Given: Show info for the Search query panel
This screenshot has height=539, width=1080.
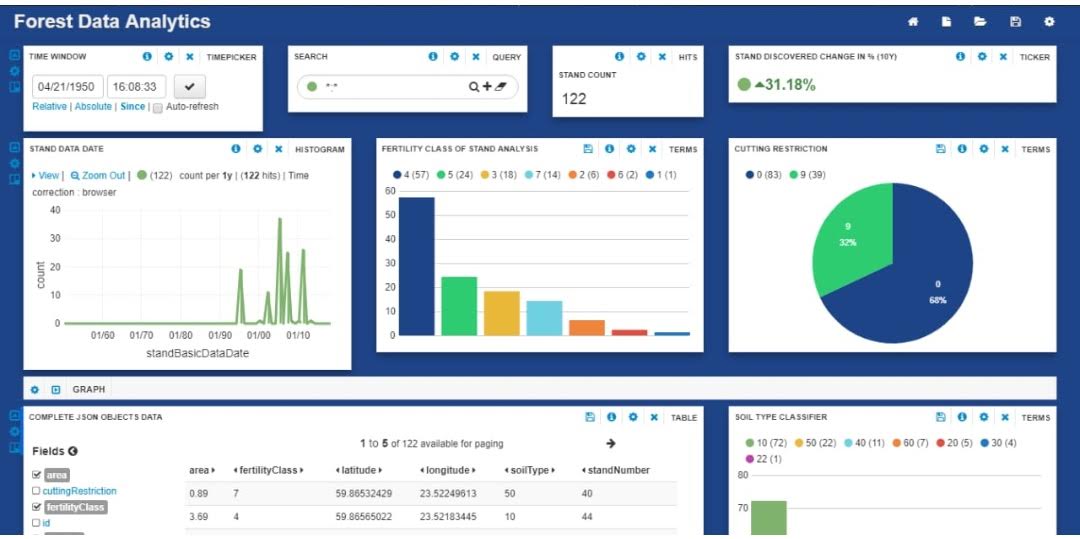Looking at the screenshot, I should pos(433,56).
